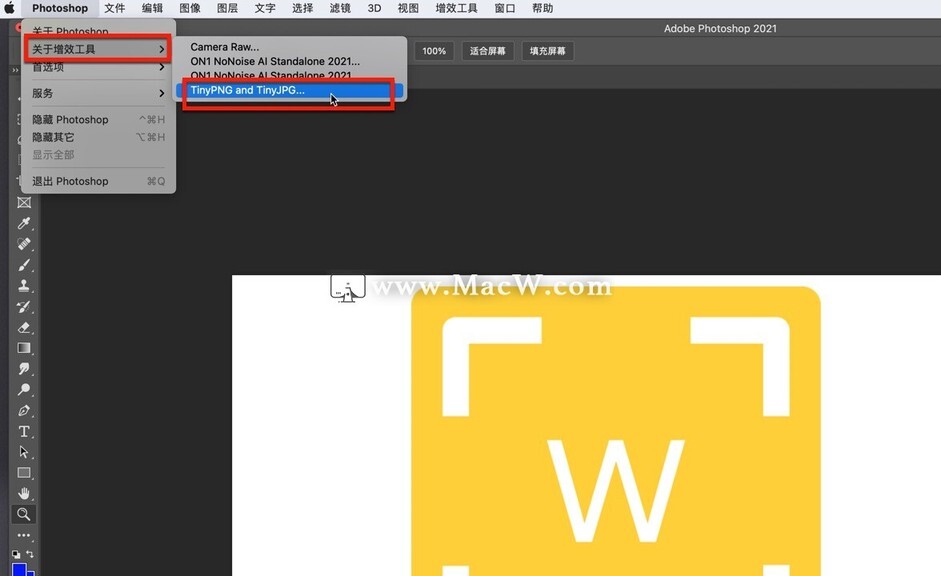Open the 窗口 menu

[505, 8]
